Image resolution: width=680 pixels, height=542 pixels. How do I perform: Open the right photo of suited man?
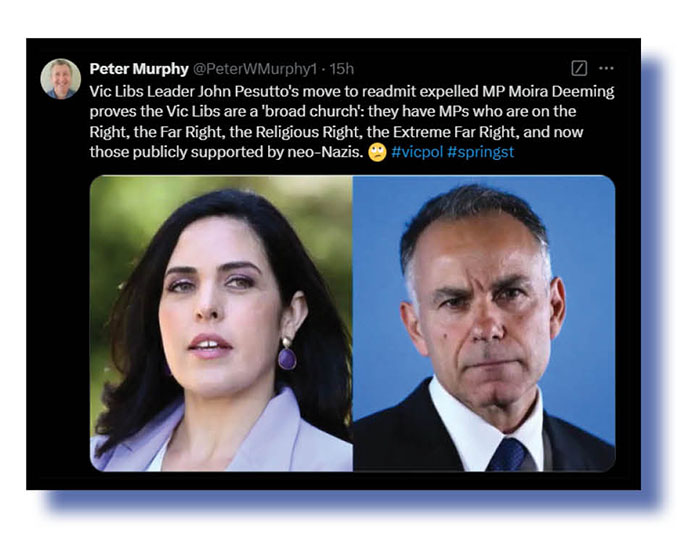[x=484, y=323]
